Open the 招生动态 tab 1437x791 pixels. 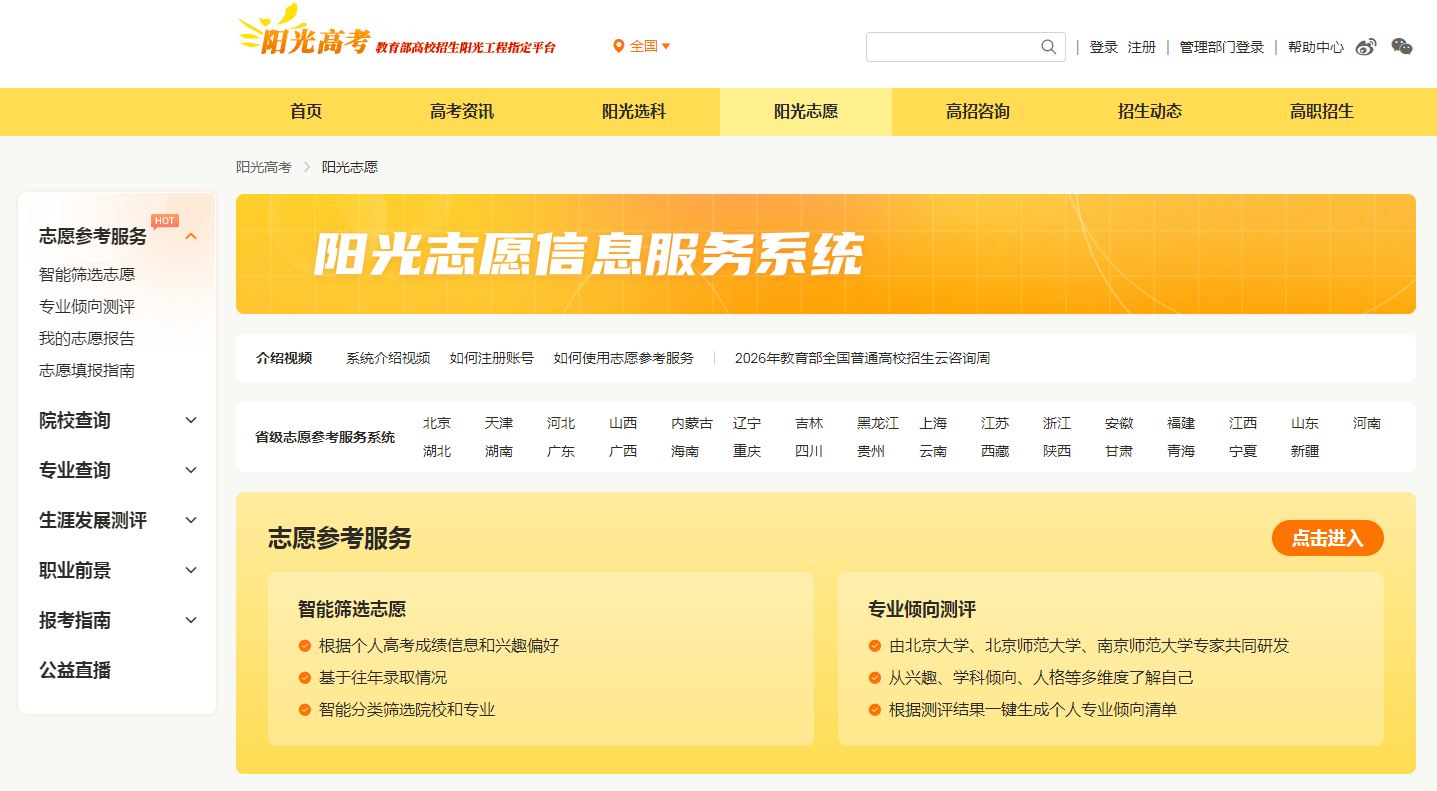[x=1150, y=112]
